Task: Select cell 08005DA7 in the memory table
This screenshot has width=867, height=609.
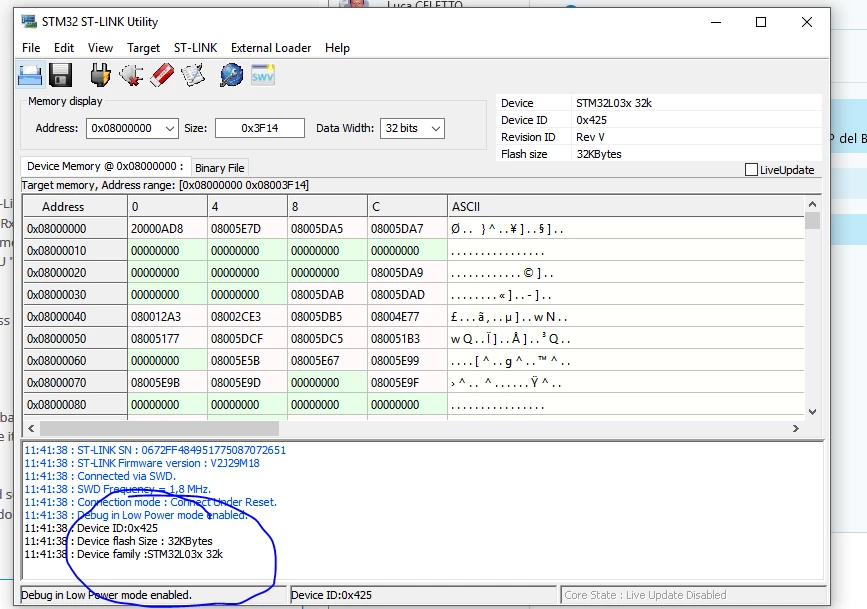Action: click(x=408, y=228)
